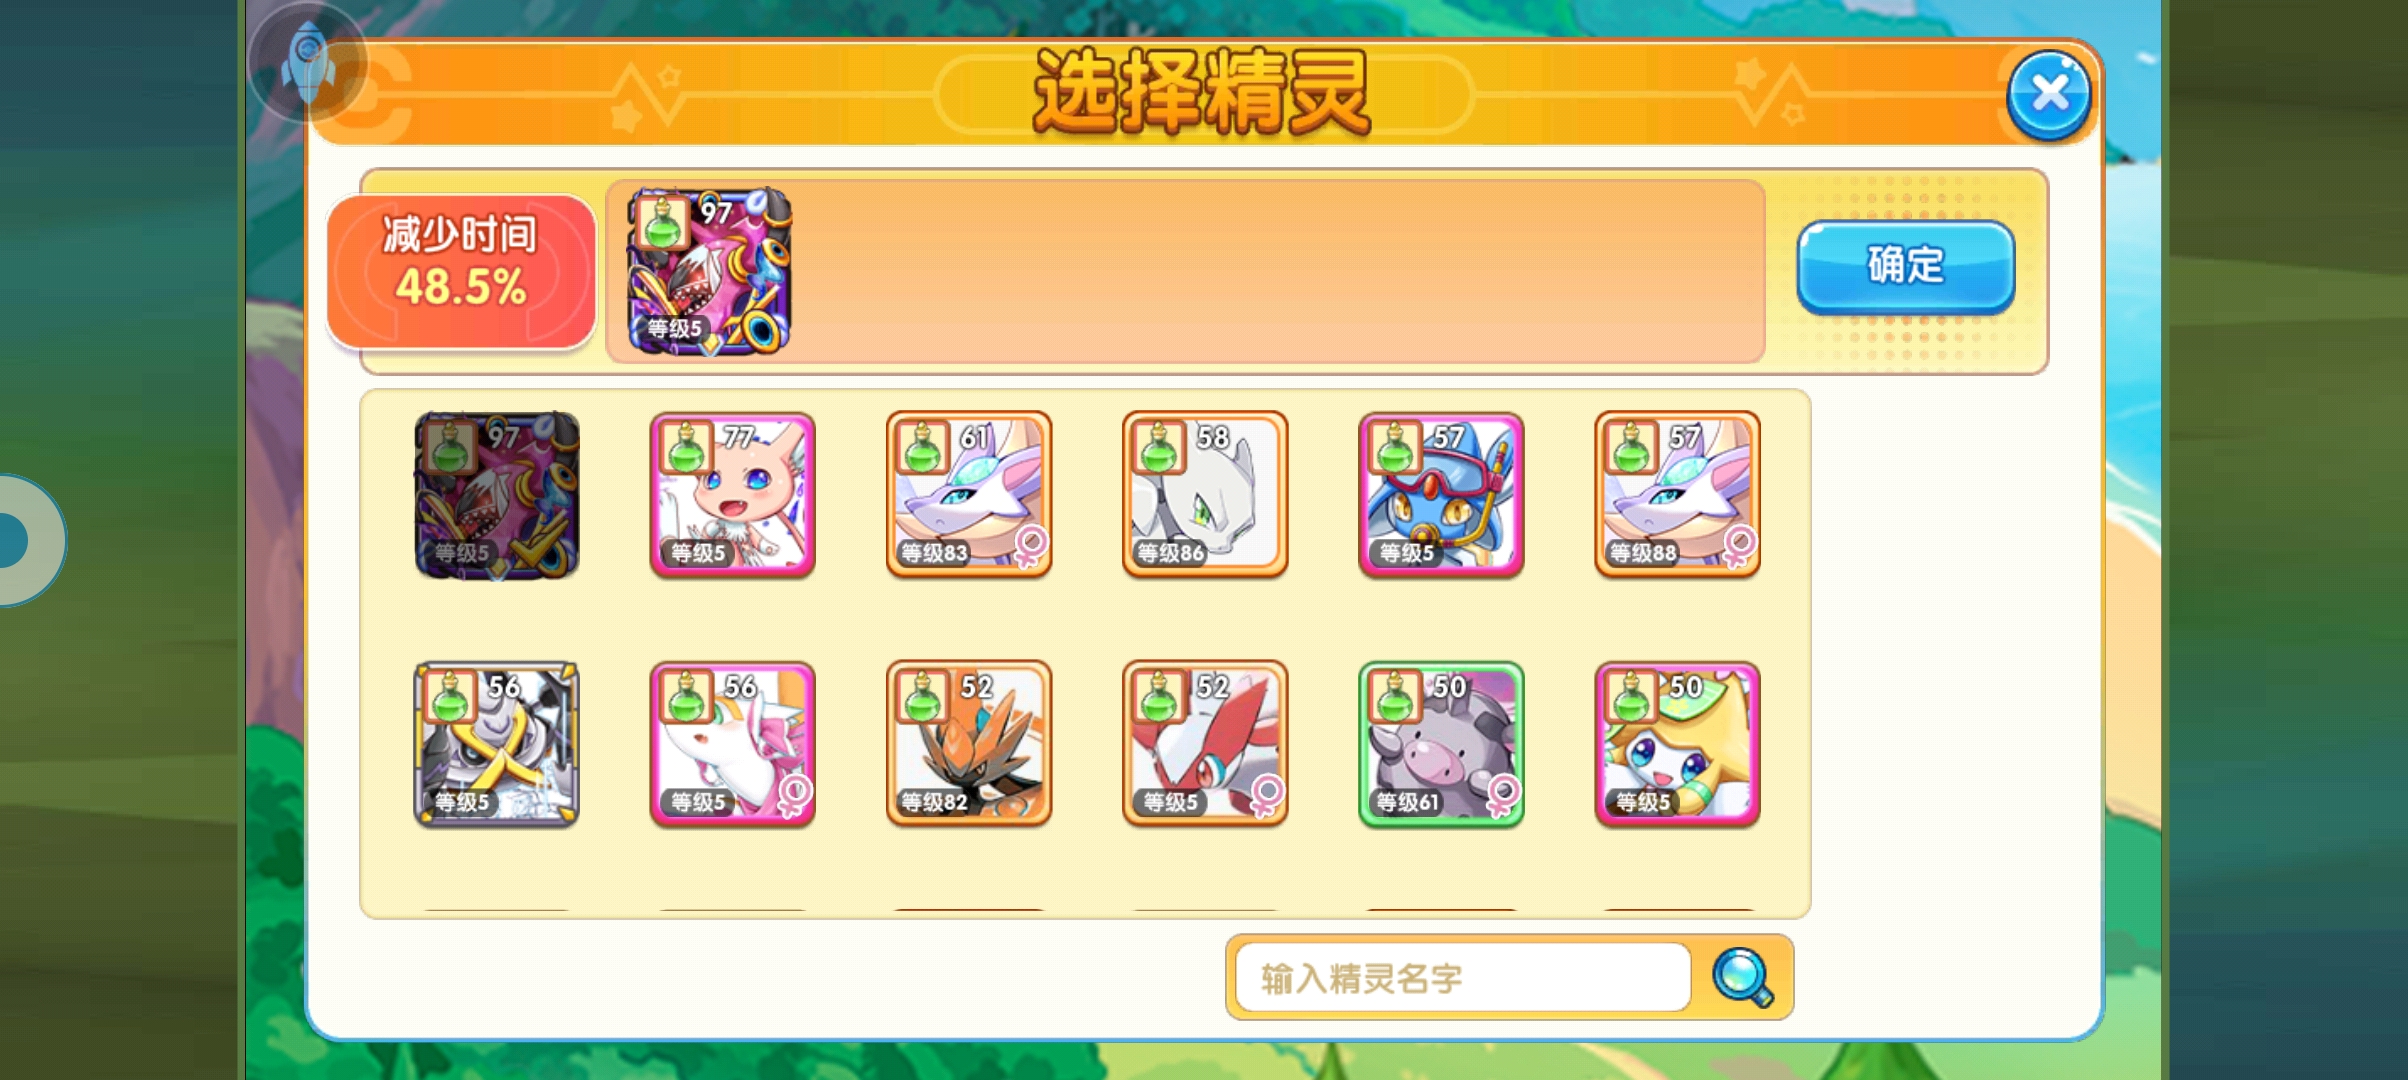
Task: Select the white Mewtwo-like spirit rated 58
Action: pyautogui.click(x=1205, y=495)
